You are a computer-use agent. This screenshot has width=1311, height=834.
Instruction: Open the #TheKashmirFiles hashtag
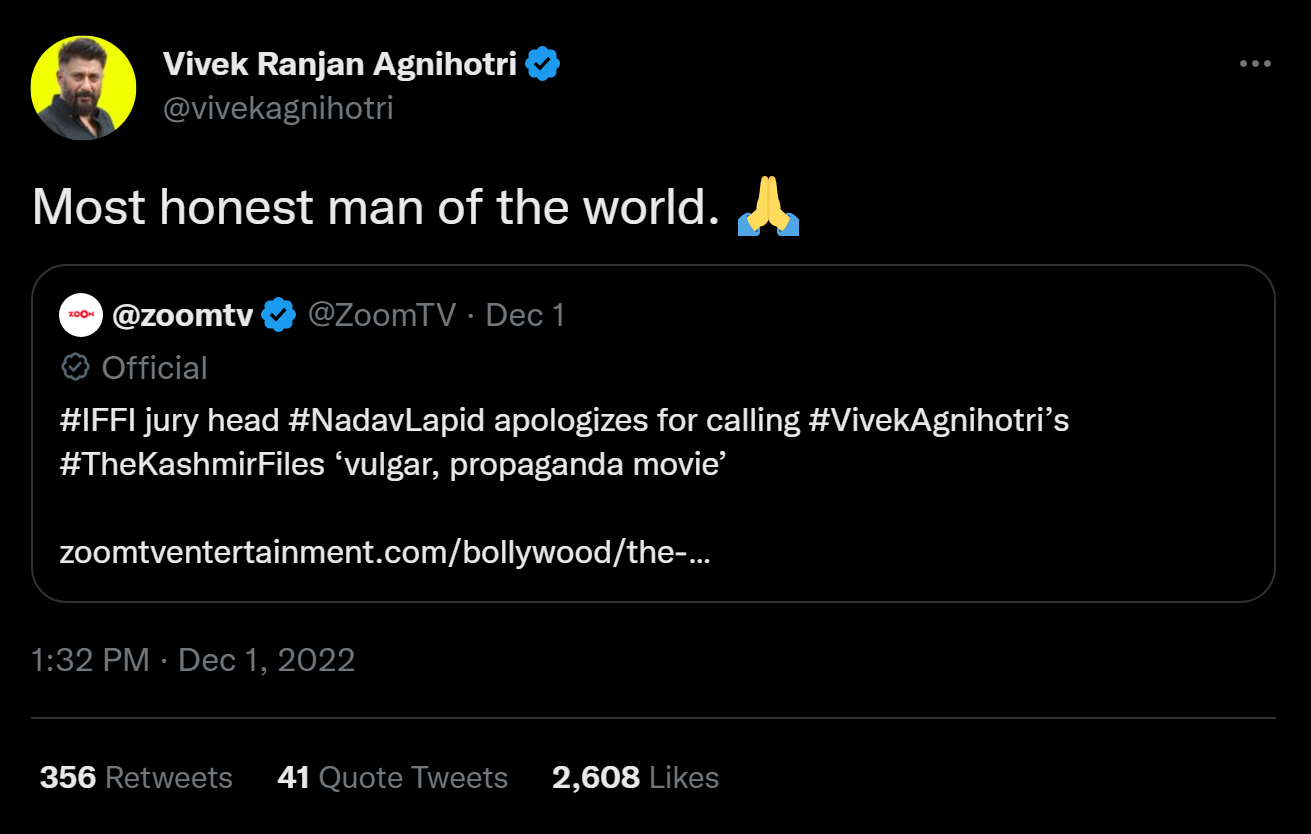point(190,466)
